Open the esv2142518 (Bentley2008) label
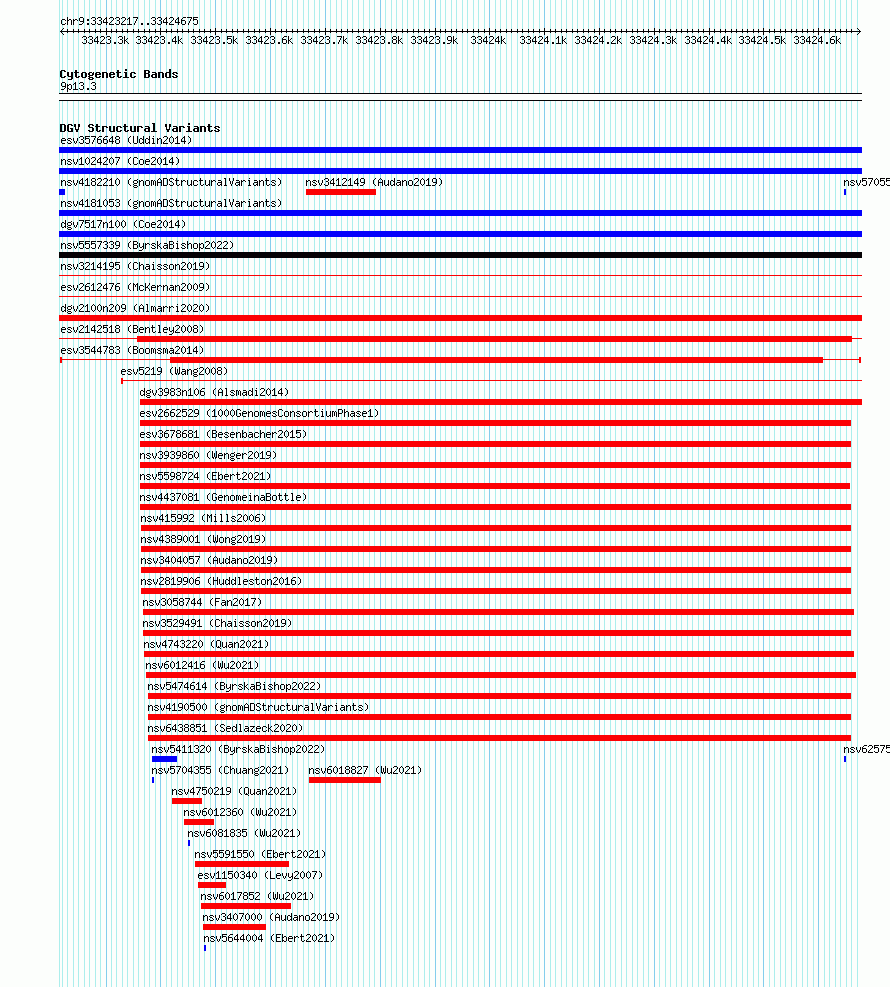This screenshot has width=890, height=987. click(132, 329)
